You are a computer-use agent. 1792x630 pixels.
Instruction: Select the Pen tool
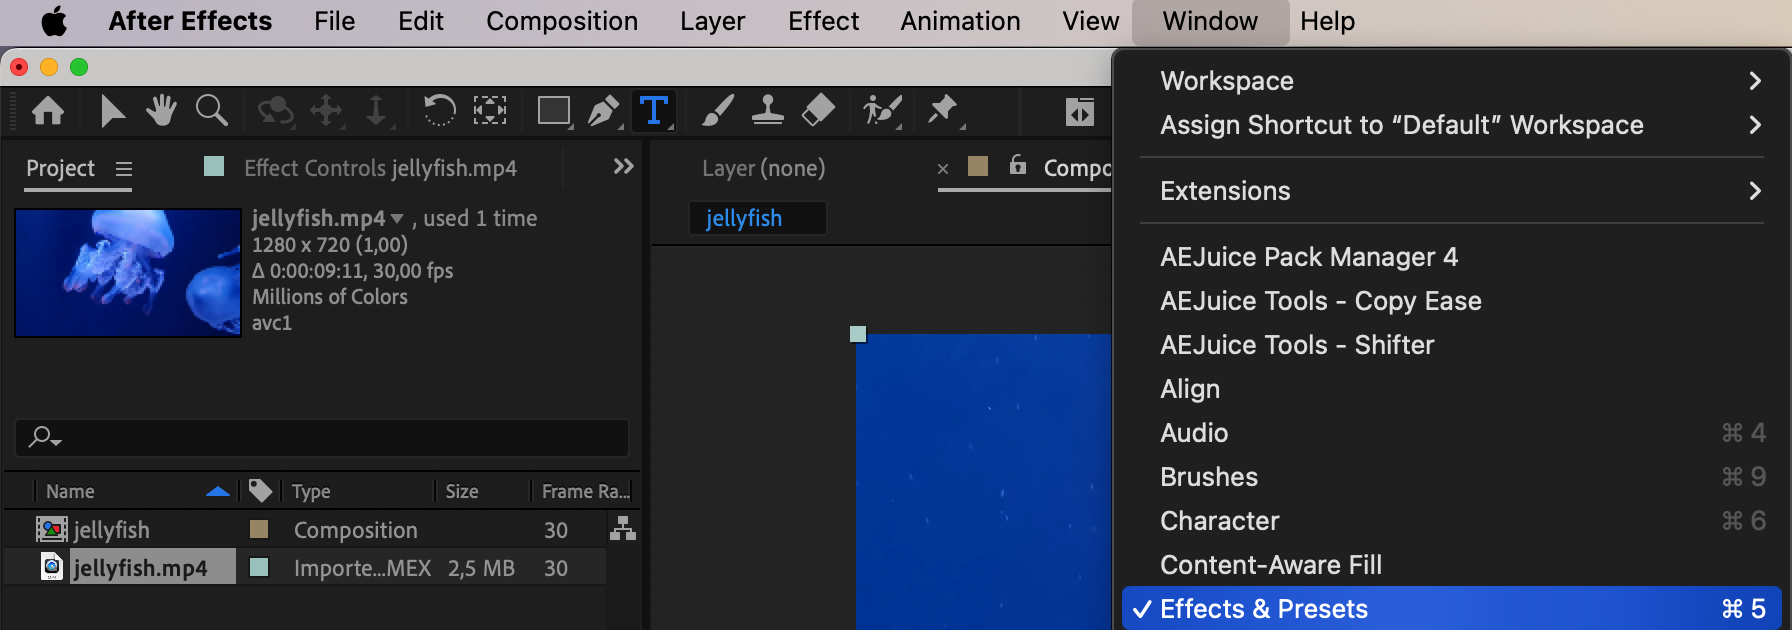604,110
